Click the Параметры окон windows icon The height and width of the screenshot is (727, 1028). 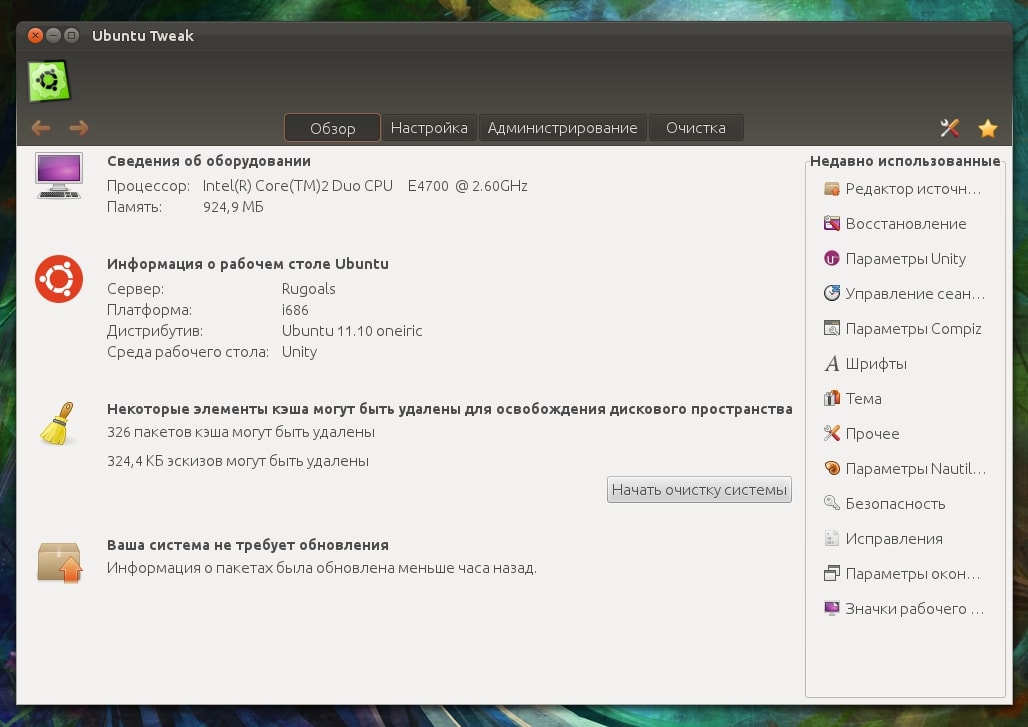point(831,573)
